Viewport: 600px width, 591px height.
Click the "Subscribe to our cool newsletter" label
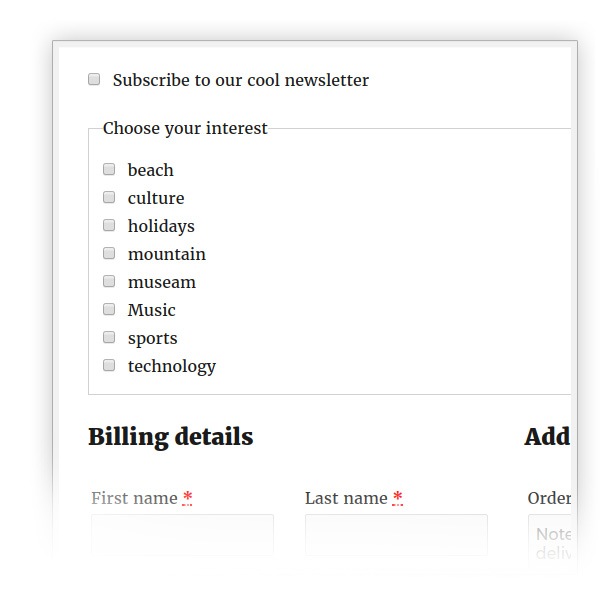[x=240, y=80]
